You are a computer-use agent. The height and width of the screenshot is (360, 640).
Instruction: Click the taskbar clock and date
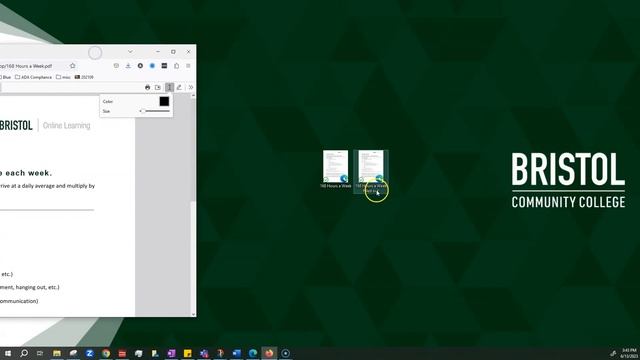pos(629,353)
